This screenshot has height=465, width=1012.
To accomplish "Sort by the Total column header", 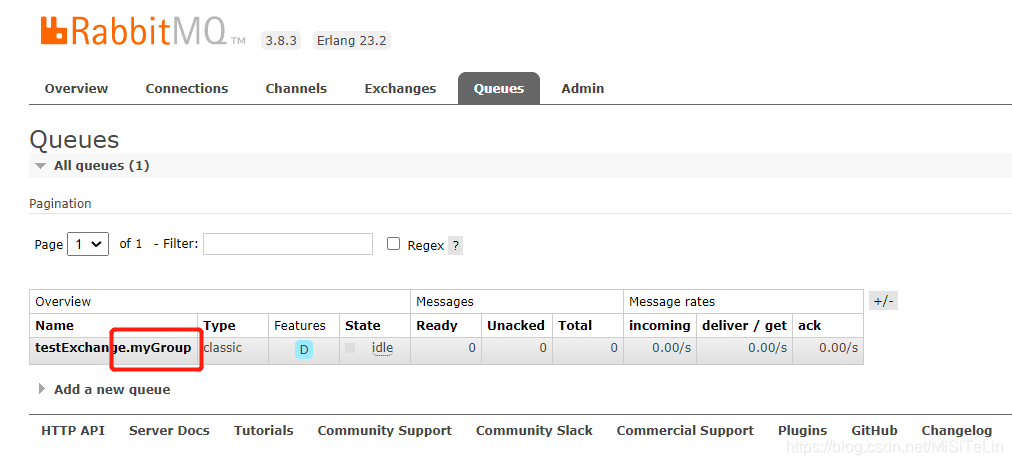I will click(x=575, y=326).
